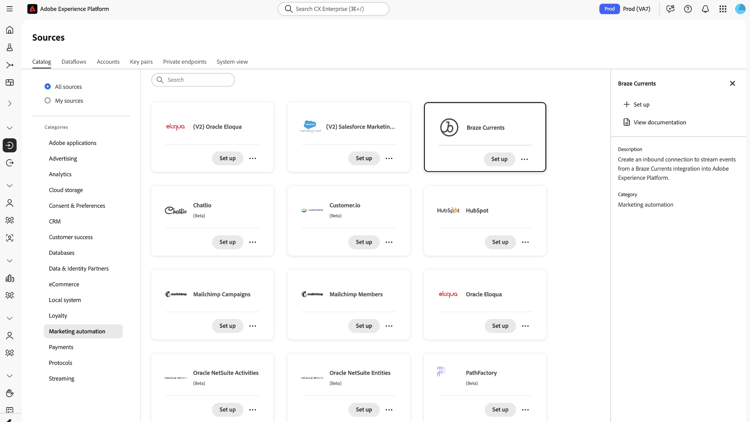Open more options on PathFactory card

point(525,410)
